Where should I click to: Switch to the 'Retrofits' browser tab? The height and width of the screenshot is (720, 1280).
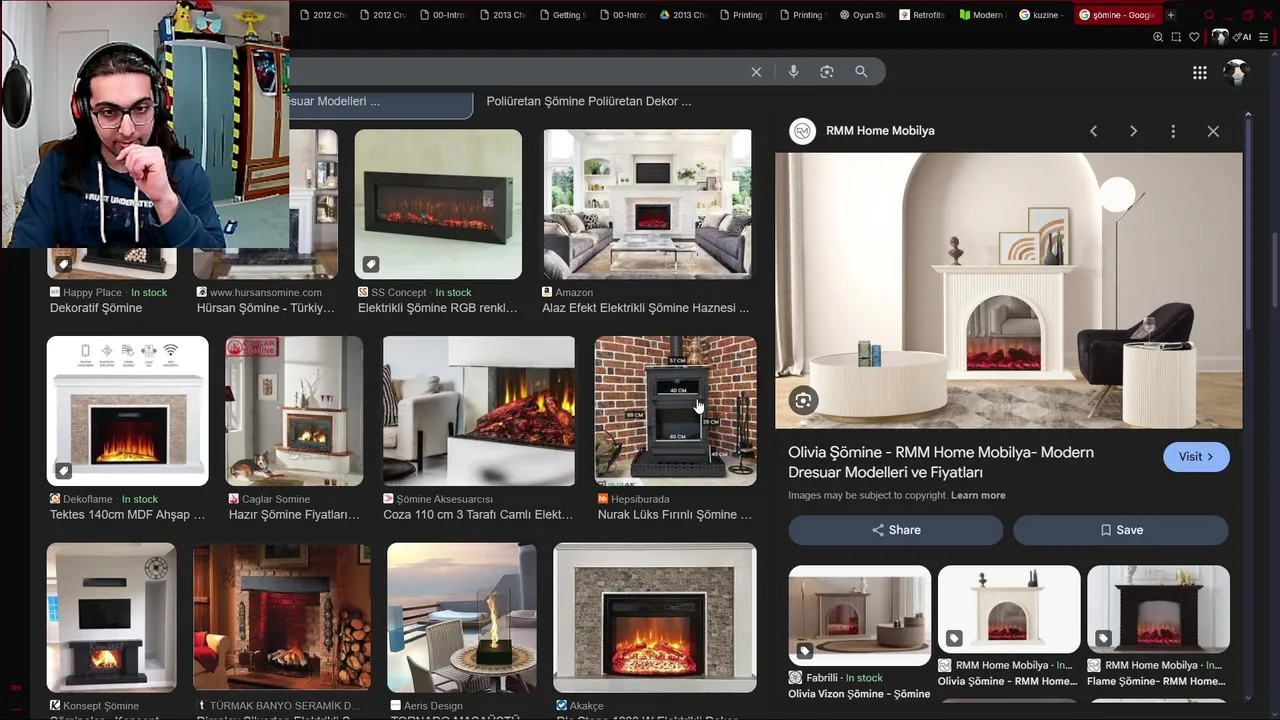920,15
